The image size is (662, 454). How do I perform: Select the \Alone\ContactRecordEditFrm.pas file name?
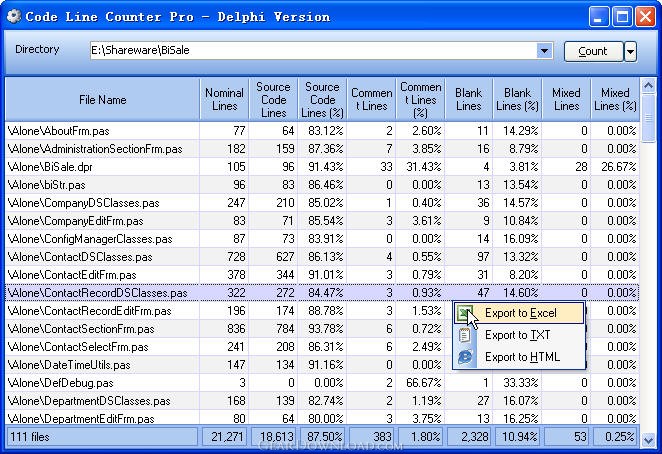pos(90,311)
